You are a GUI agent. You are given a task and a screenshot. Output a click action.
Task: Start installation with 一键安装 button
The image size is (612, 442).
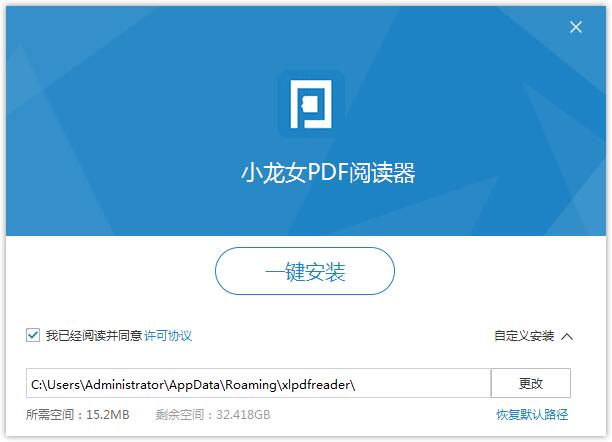305,271
